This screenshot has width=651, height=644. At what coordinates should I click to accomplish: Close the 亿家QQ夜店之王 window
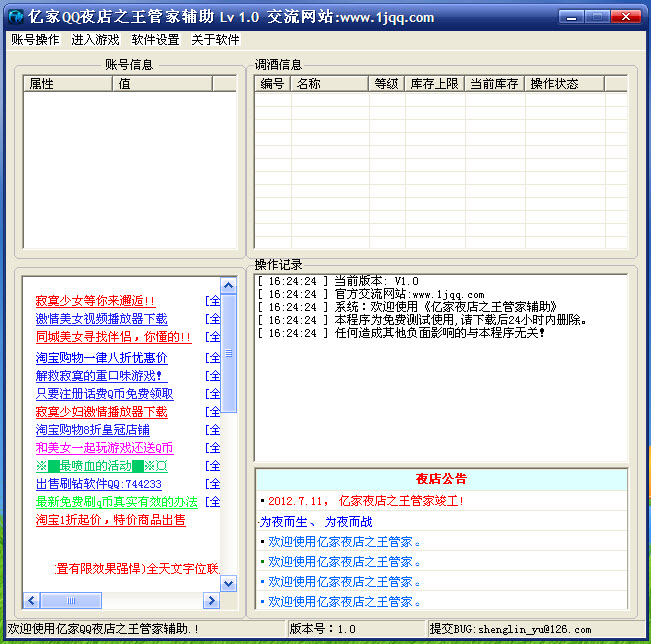[626, 17]
